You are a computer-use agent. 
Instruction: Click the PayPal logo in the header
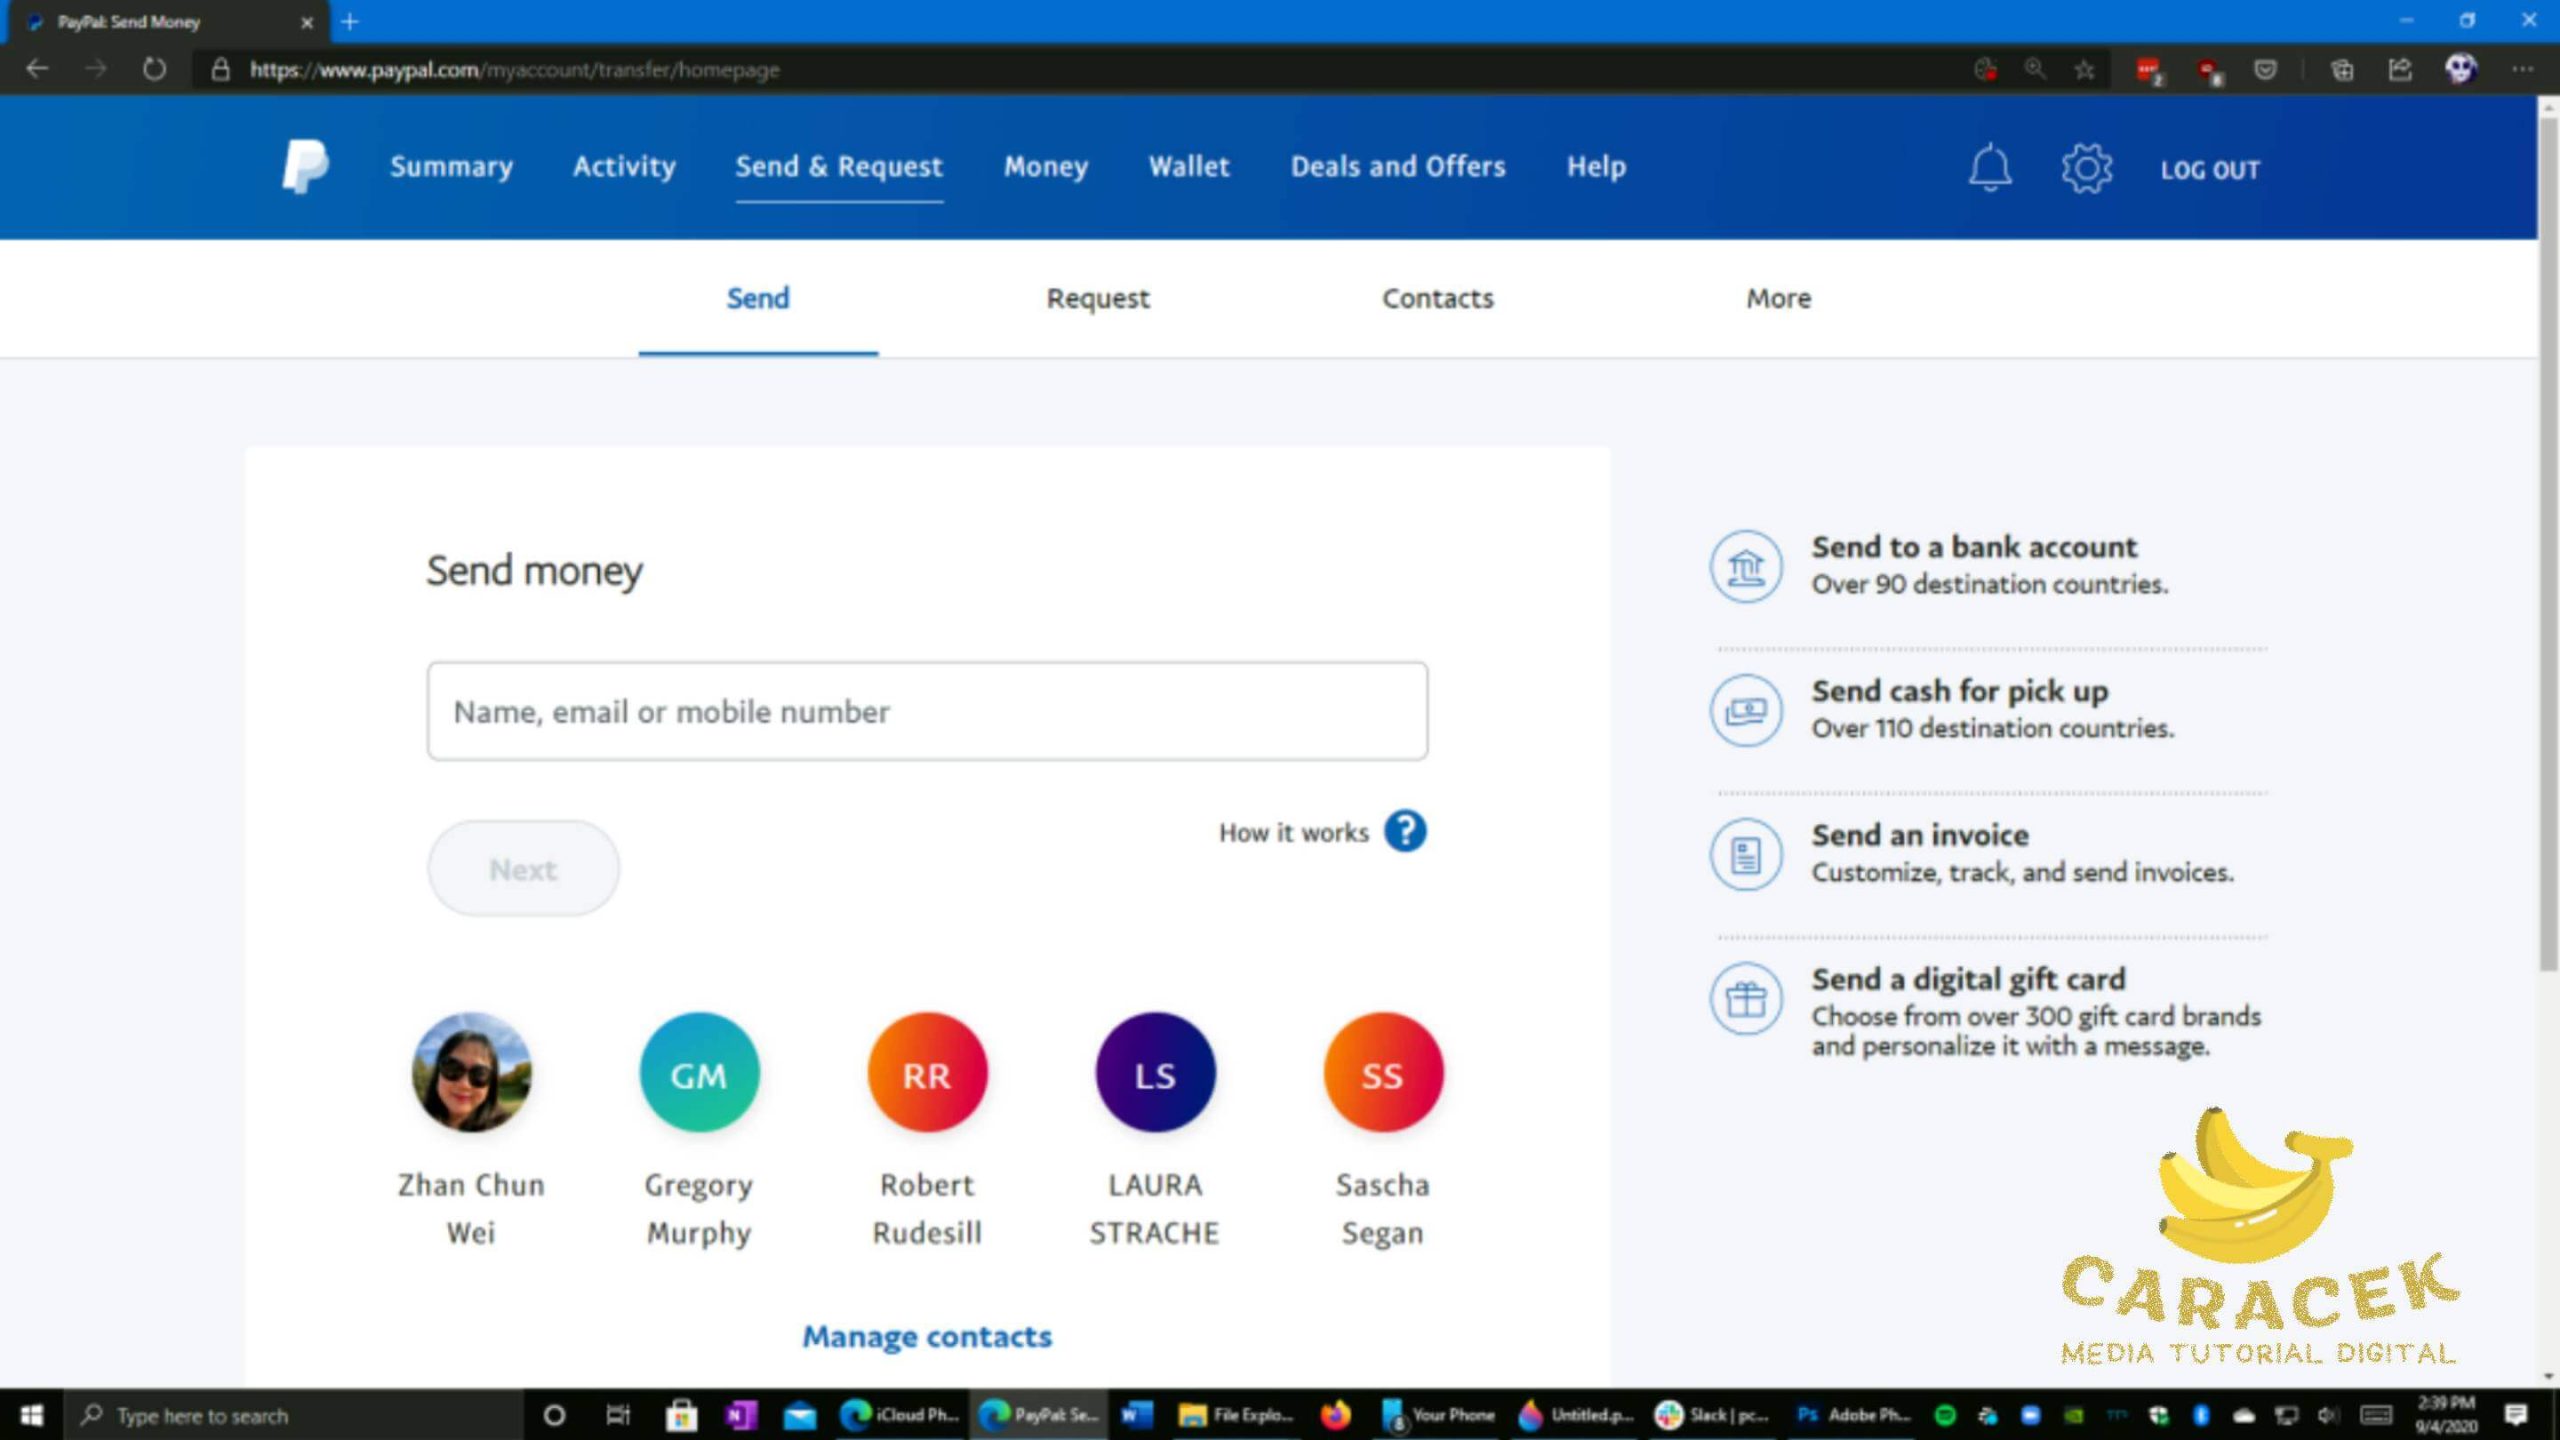click(305, 166)
